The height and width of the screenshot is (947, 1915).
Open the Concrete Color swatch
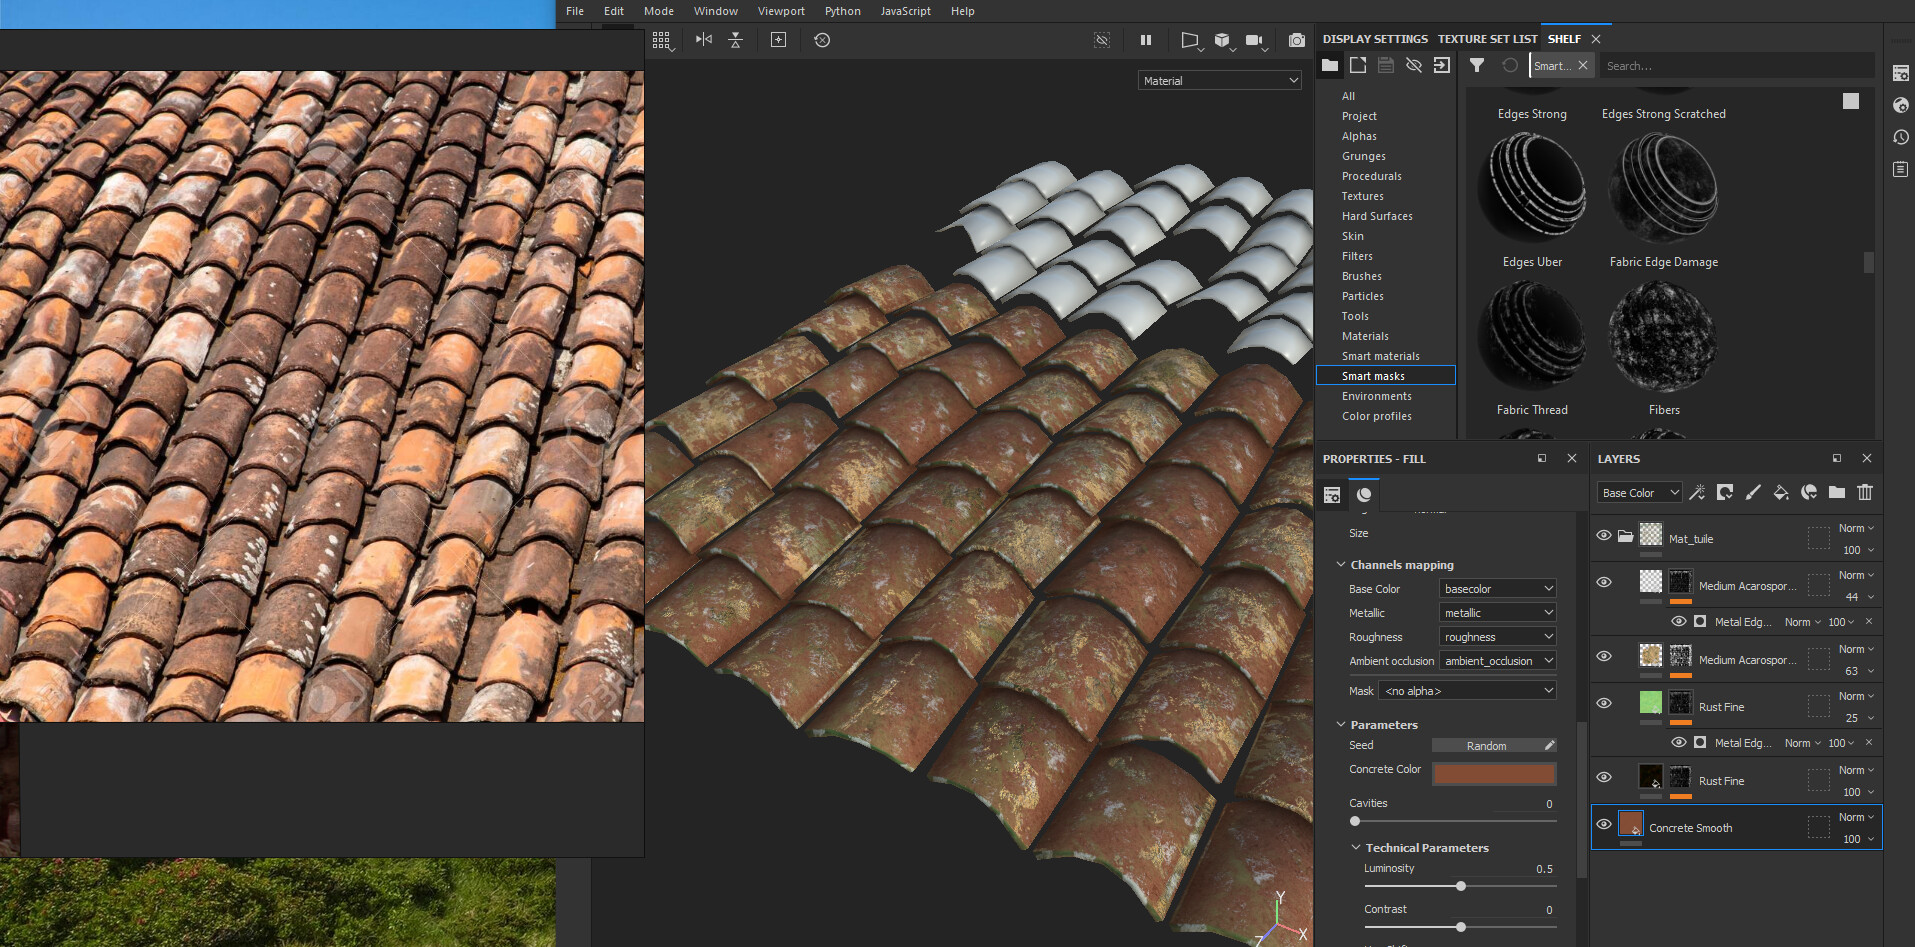(x=1494, y=774)
